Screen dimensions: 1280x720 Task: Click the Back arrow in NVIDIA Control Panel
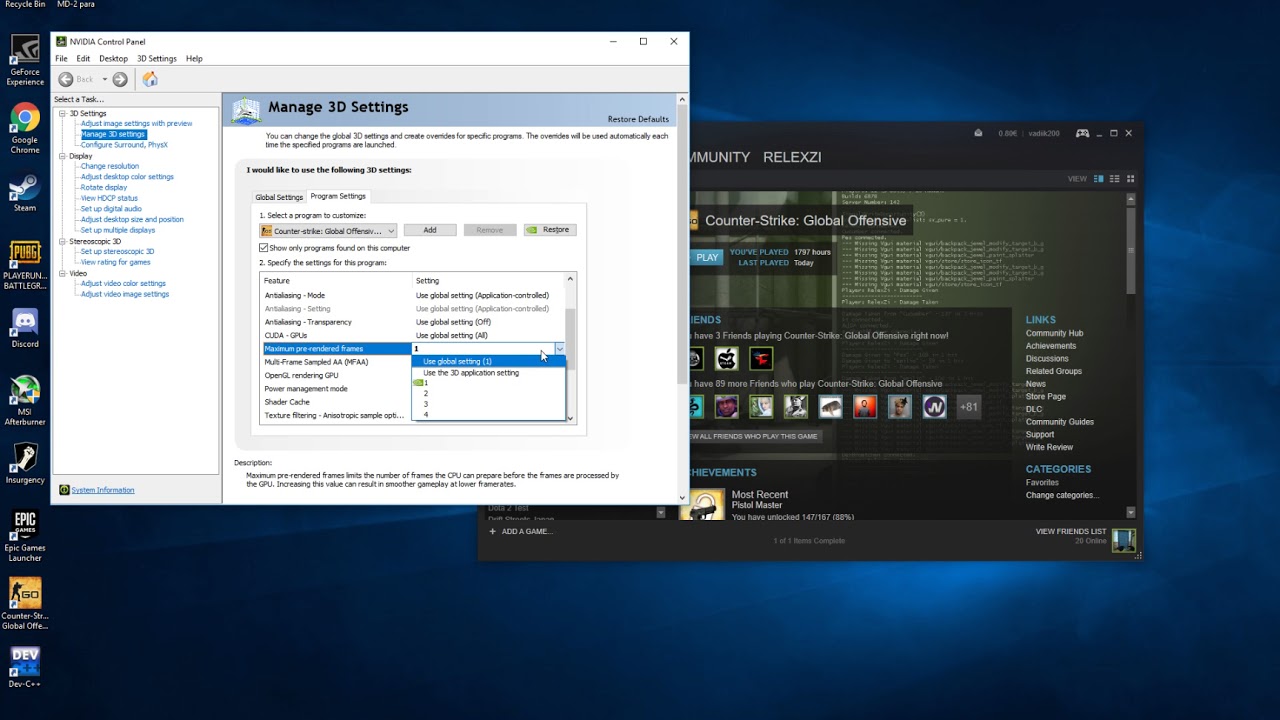coord(66,79)
